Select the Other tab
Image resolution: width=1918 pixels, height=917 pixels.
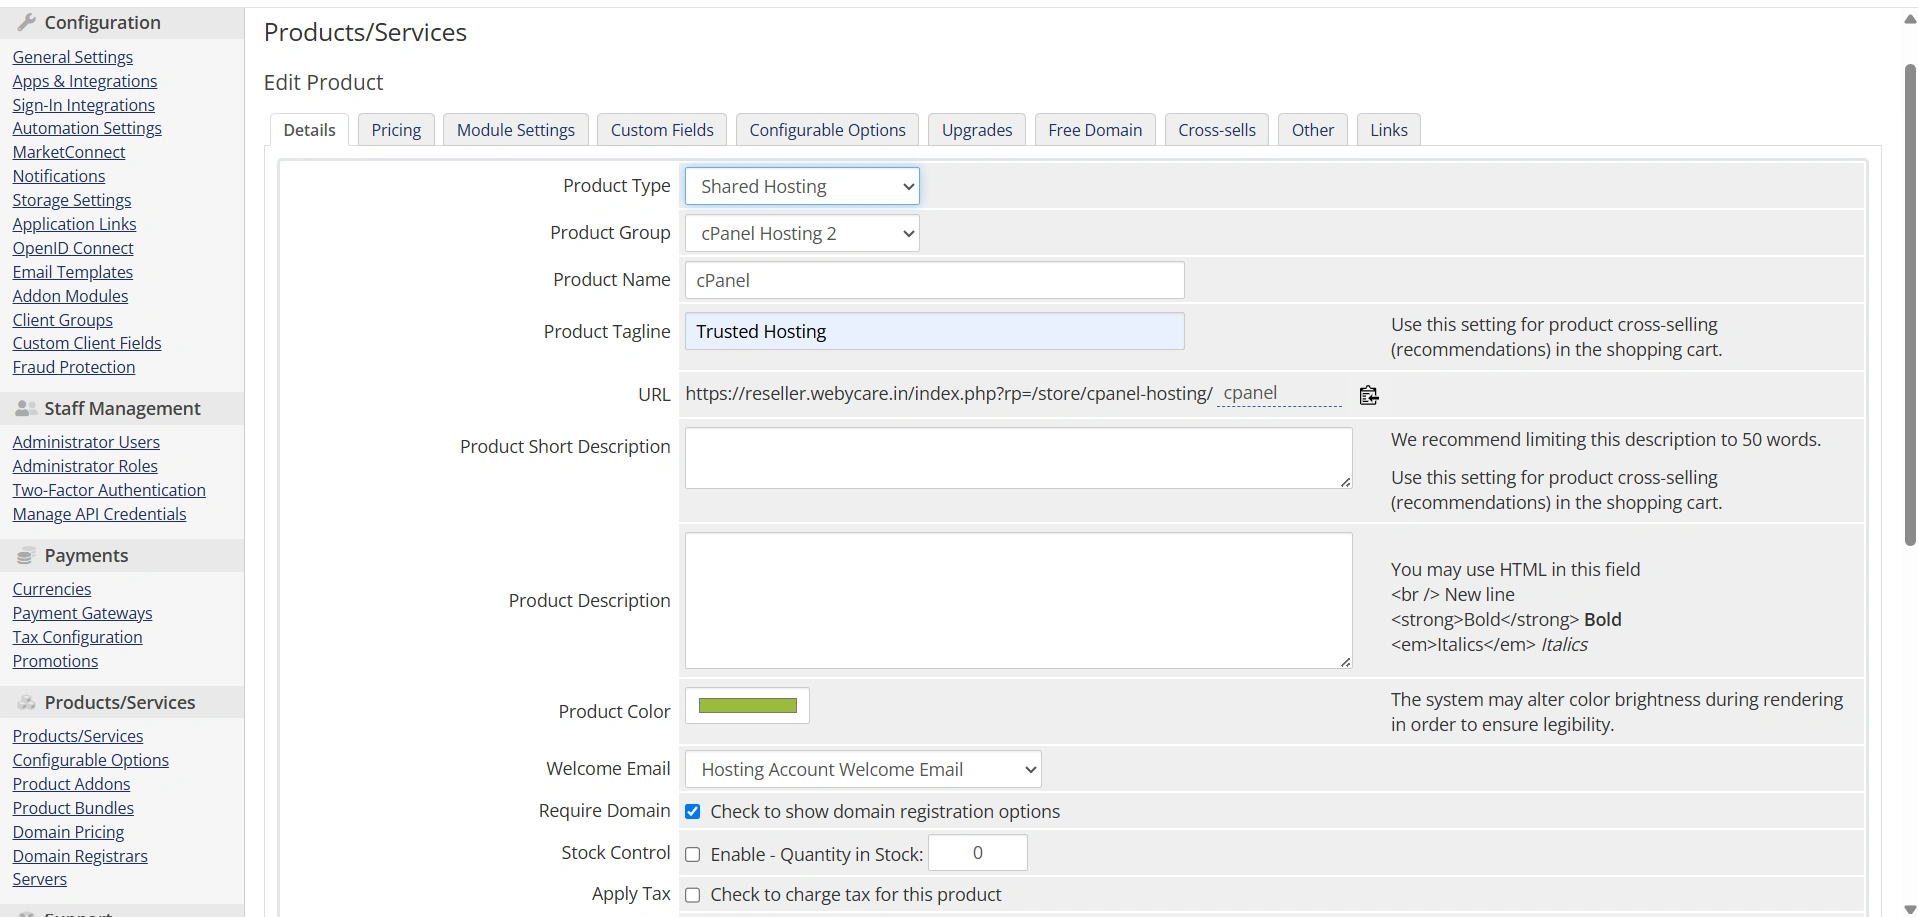coord(1313,130)
